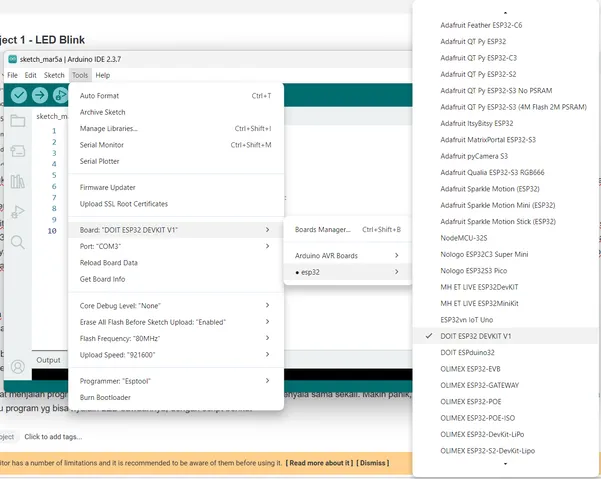
Task: Select DOIT ESPduino32 board
Action: point(505,353)
